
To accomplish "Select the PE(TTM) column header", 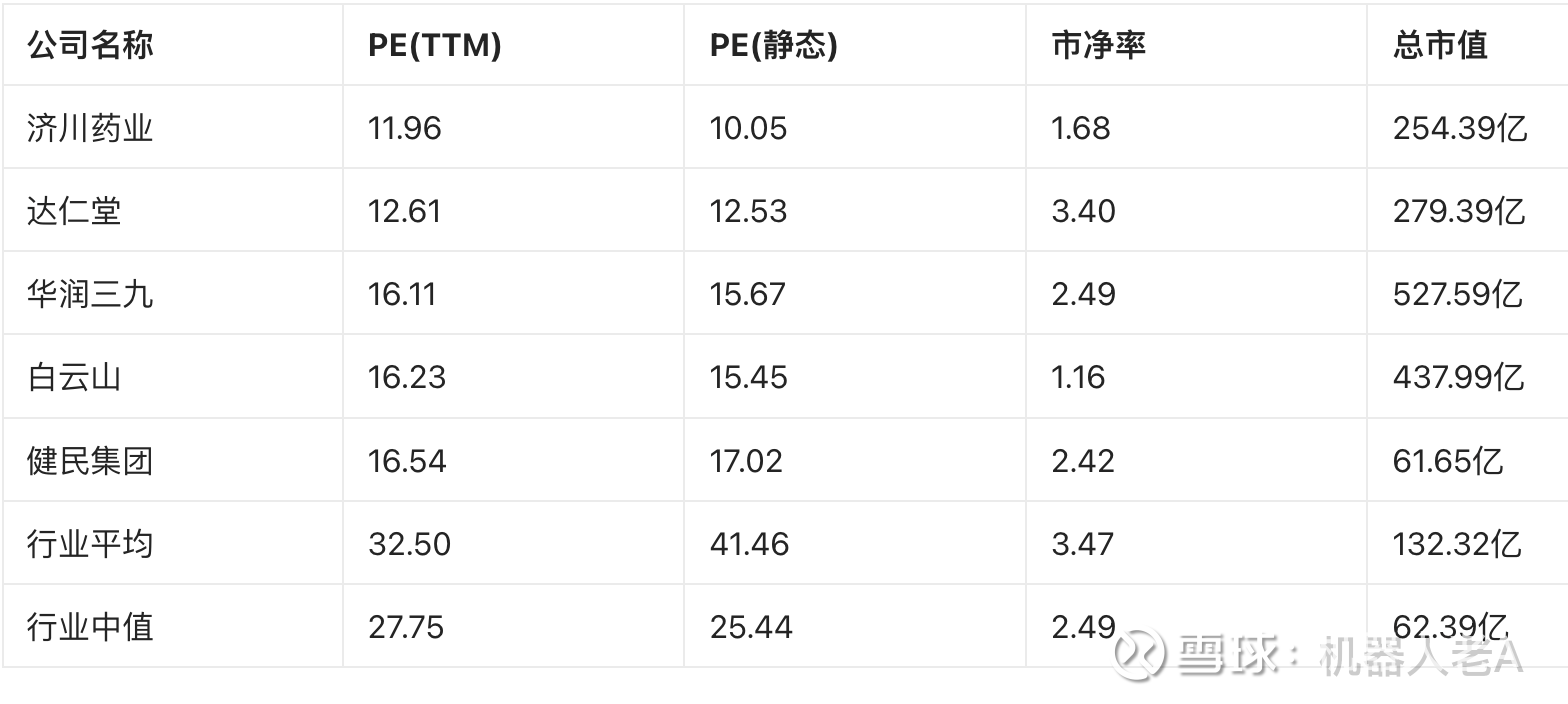I will [x=435, y=45].
